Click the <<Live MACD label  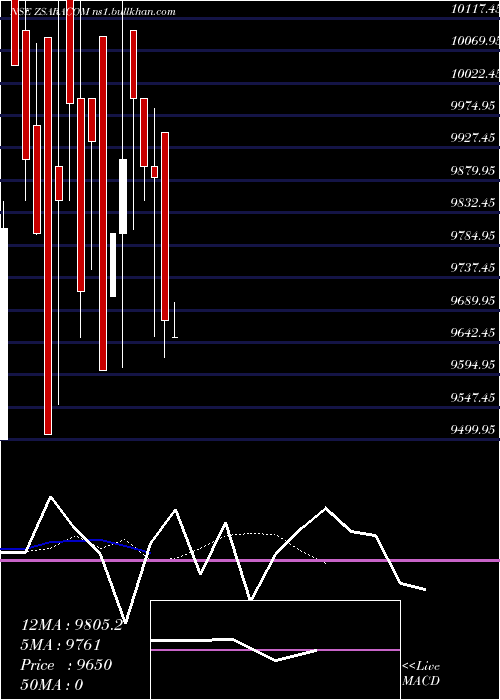(x=421, y=674)
